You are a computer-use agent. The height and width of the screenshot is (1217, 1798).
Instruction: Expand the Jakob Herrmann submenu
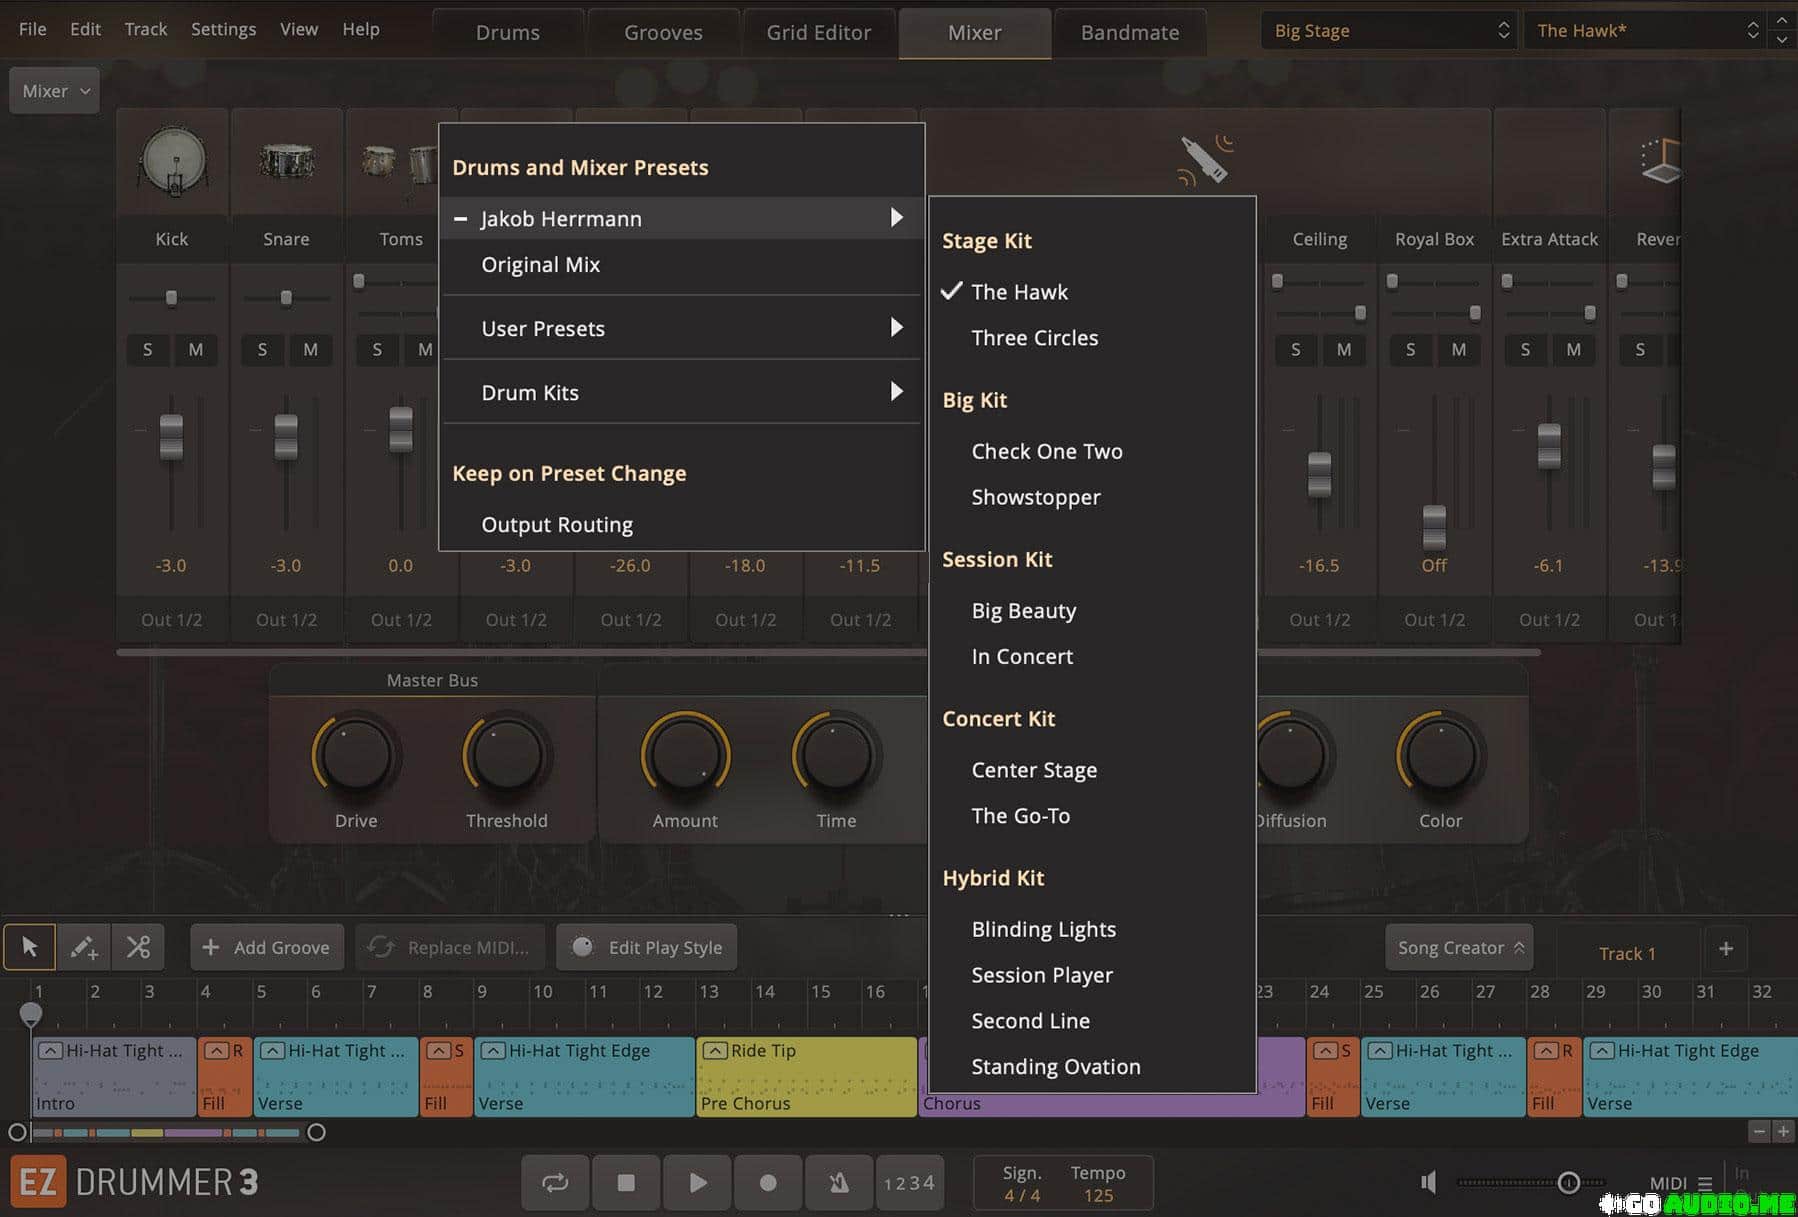(681, 218)
